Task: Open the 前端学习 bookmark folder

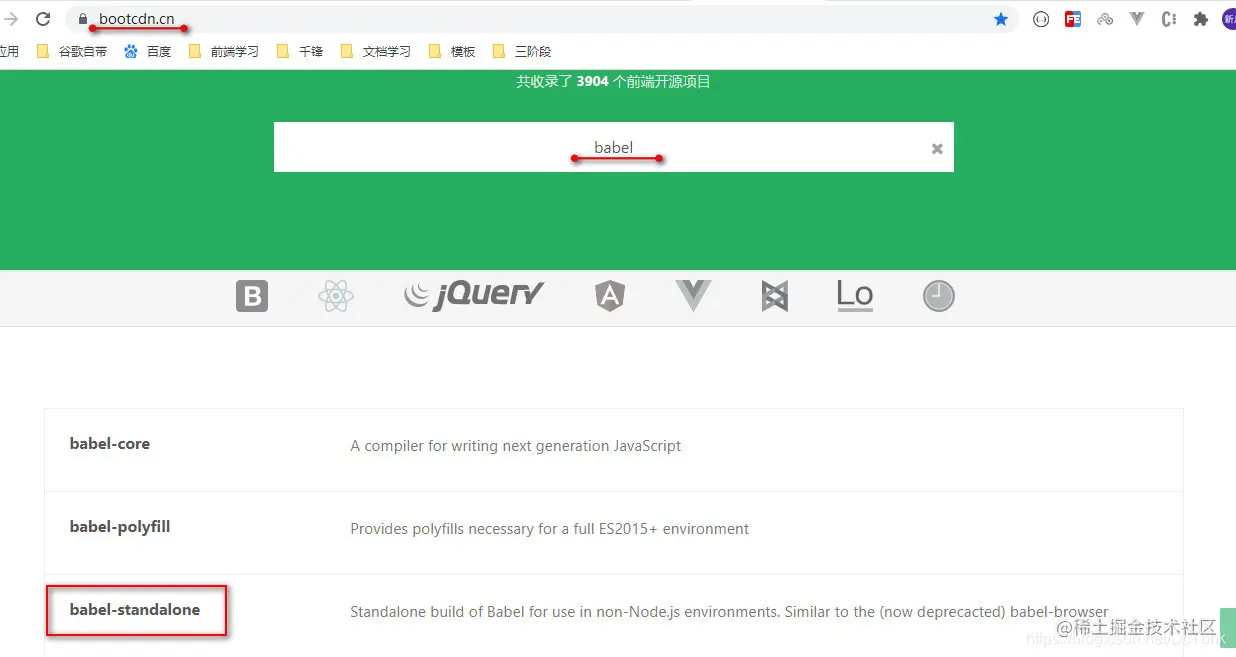Action: (x=224, y=51)
